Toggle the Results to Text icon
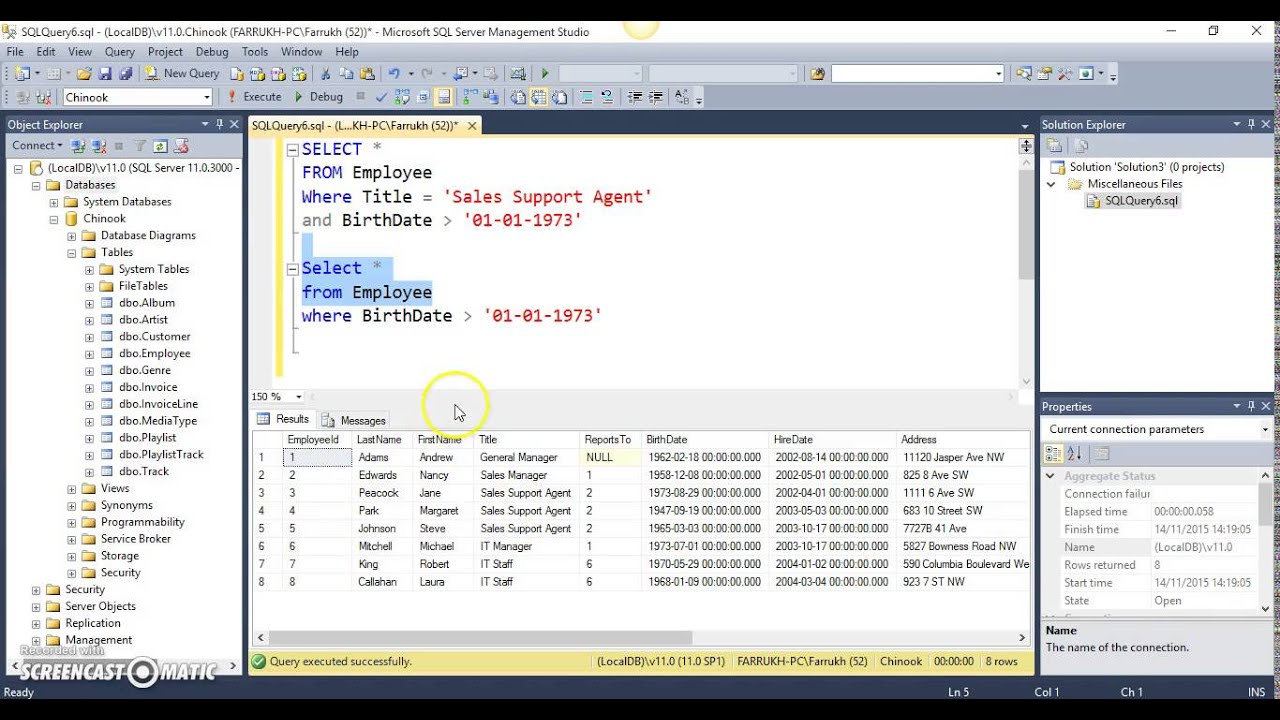 click(x=517, y=97)
